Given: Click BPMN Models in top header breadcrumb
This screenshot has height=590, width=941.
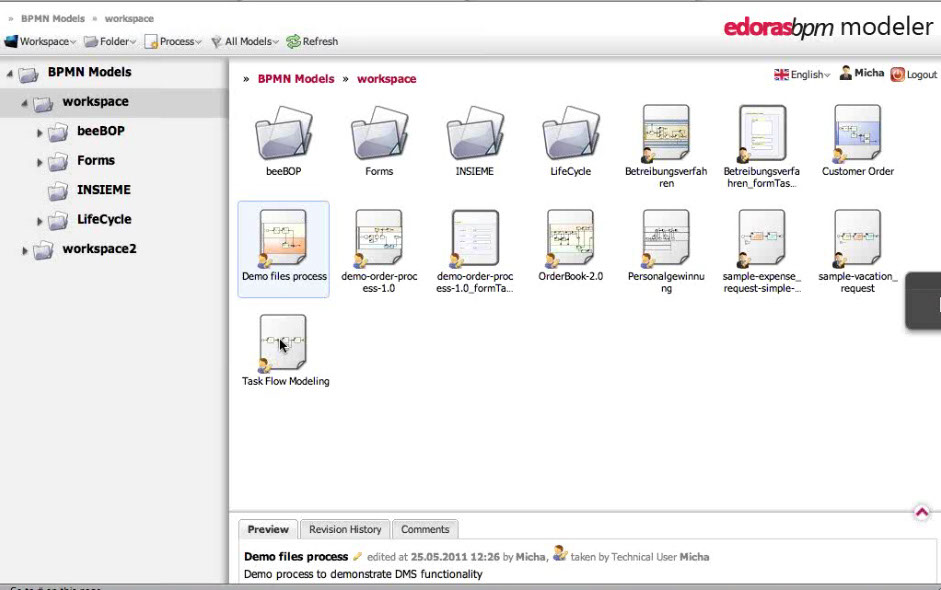Looking at the screenshot, I should 53,19.
